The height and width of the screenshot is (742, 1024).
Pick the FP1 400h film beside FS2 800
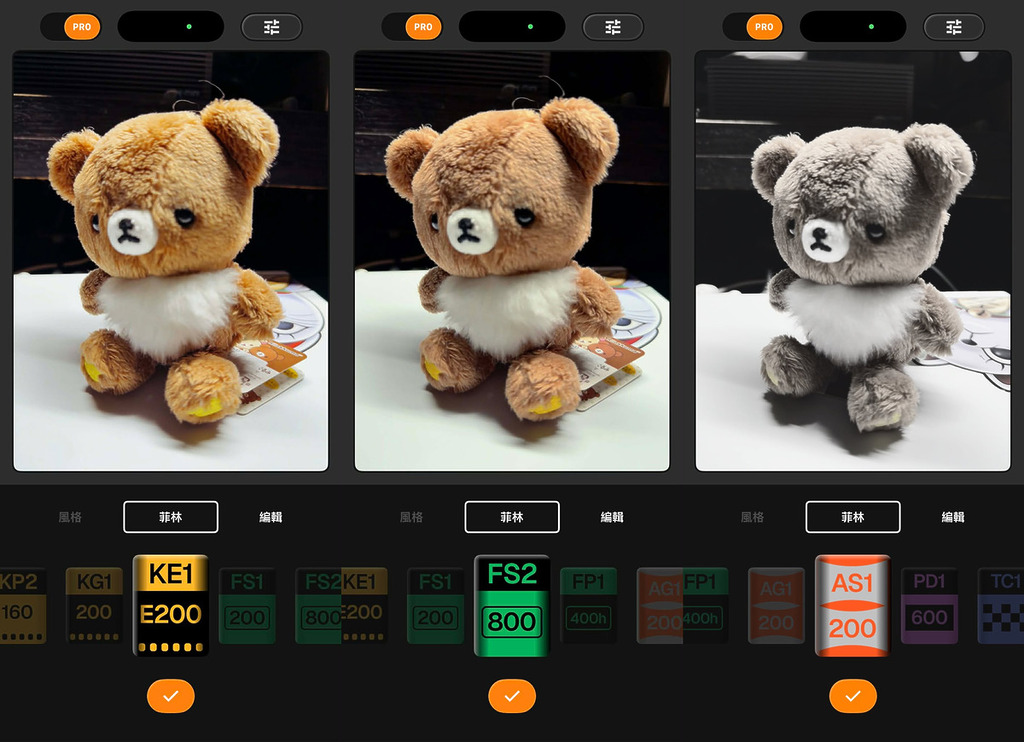click(588, 605)
